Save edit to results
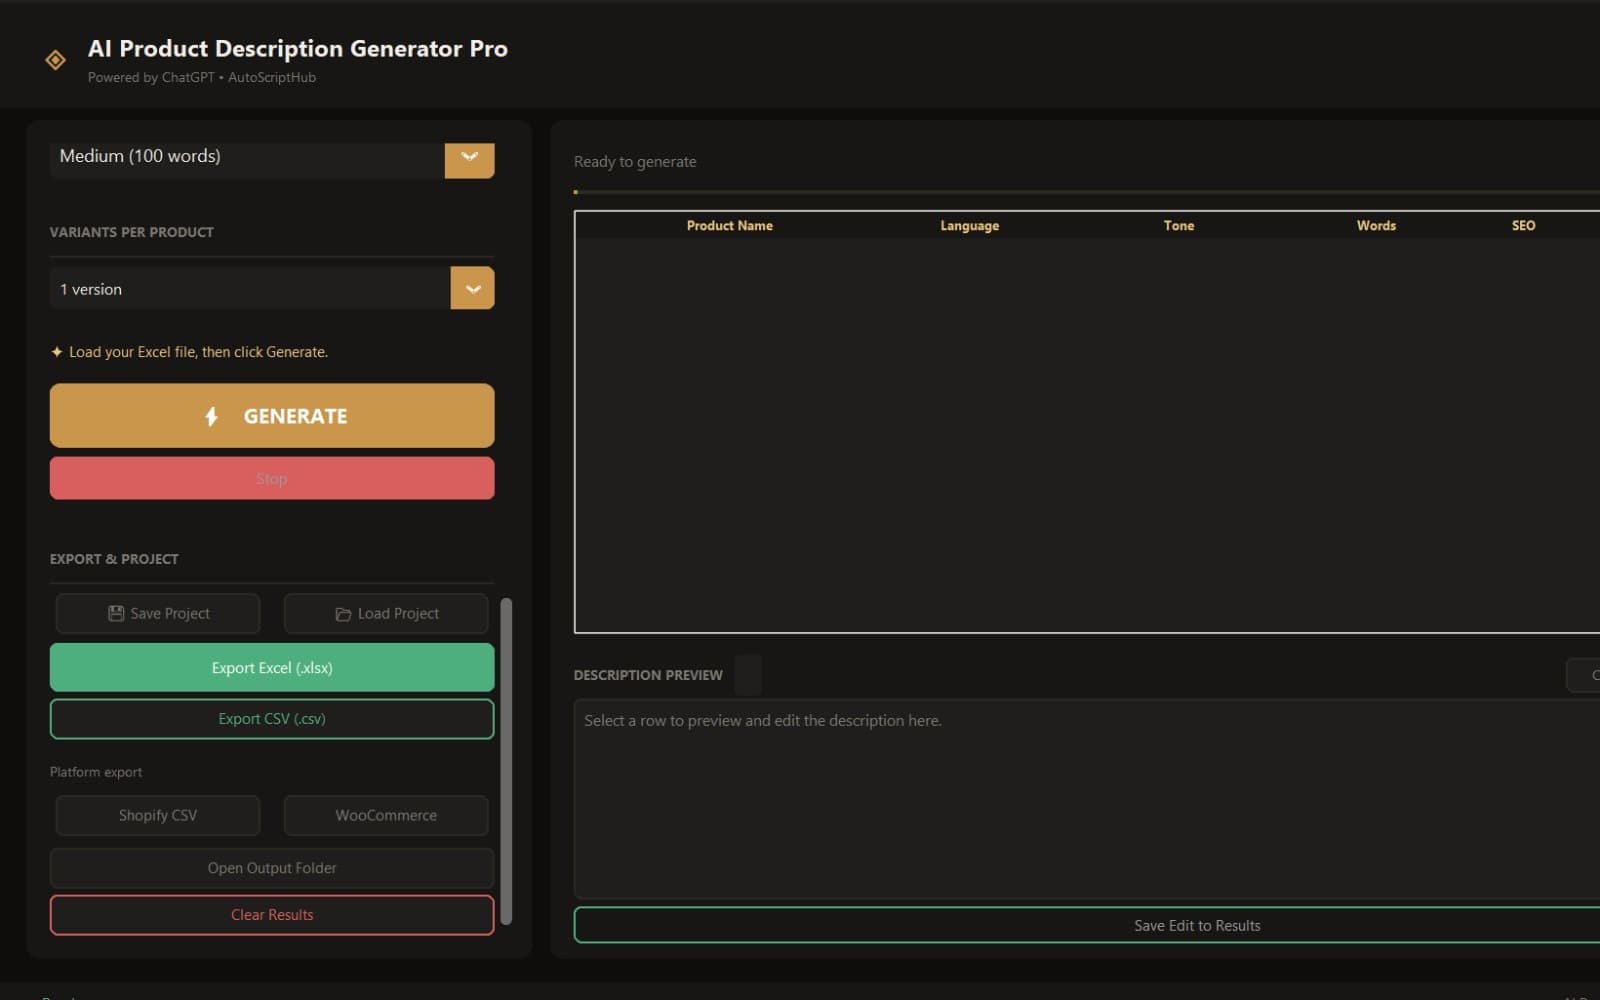1600x1000 pixels. 1087,925
